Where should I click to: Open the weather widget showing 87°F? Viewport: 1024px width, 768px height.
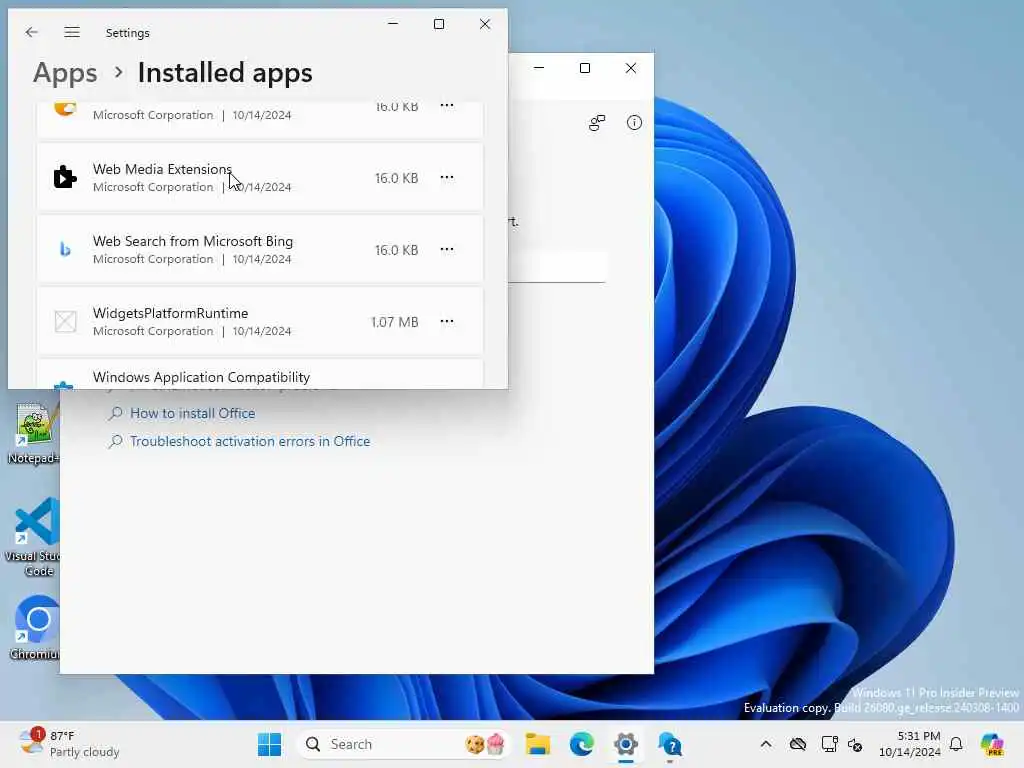pos(69,744)
